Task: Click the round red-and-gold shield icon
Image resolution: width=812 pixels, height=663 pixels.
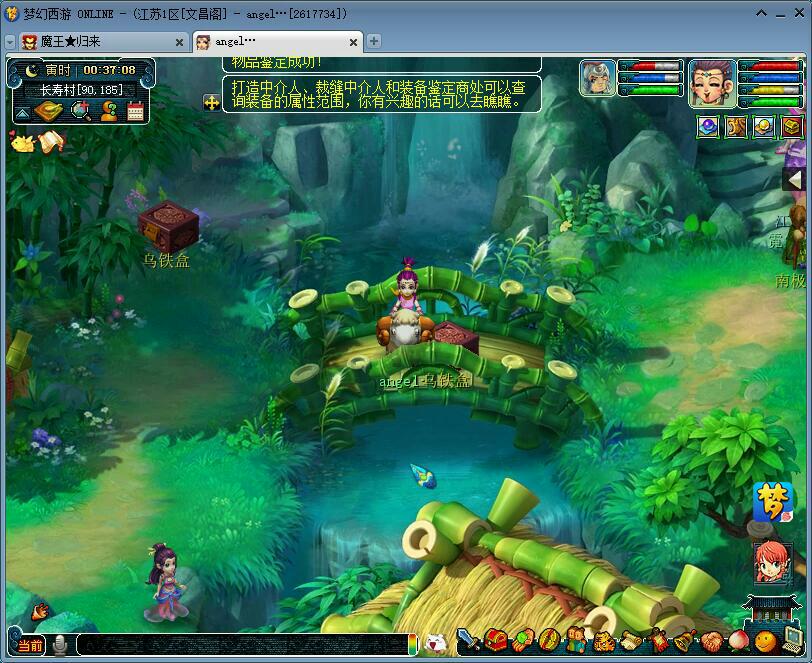Action: tap(549, 641)
